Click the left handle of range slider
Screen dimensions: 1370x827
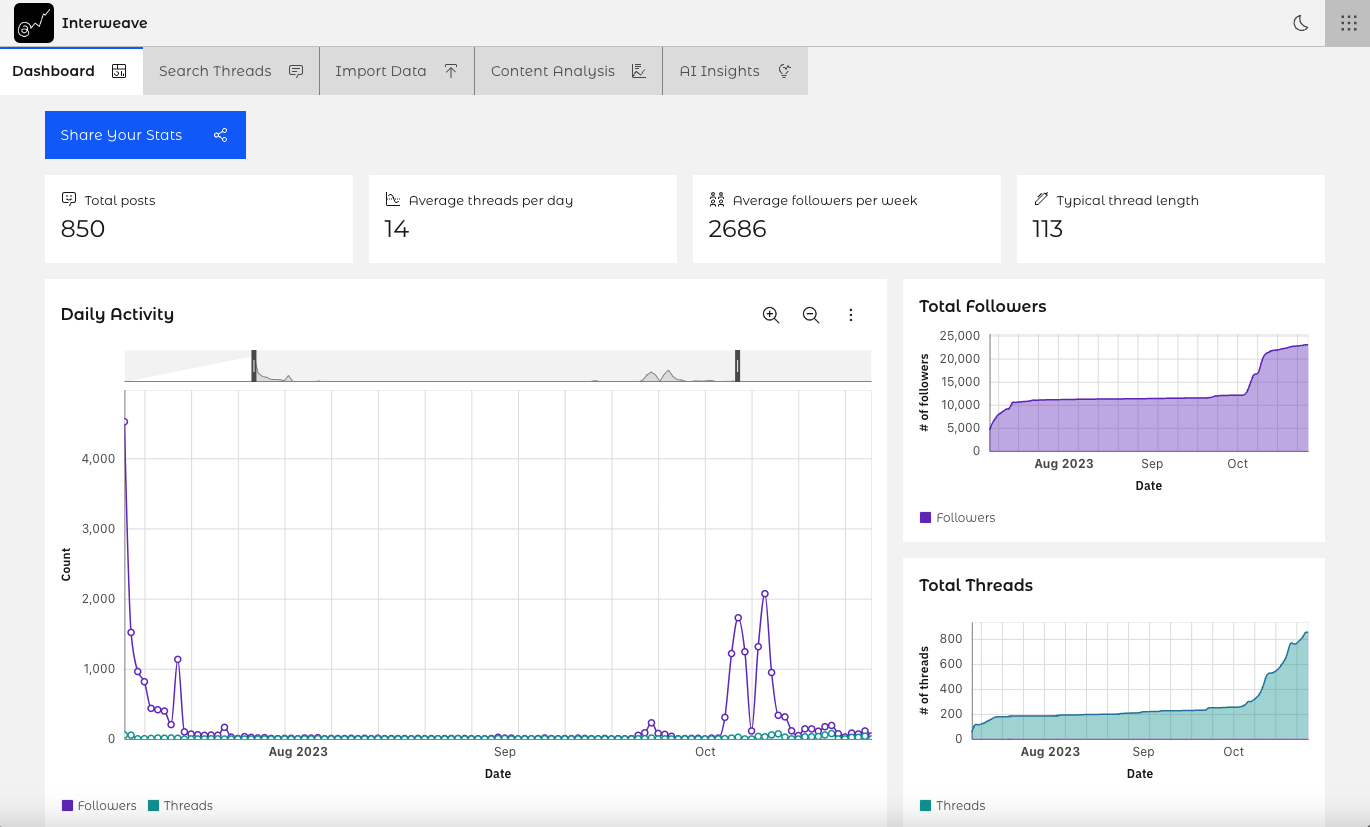[x=254, y=366]
